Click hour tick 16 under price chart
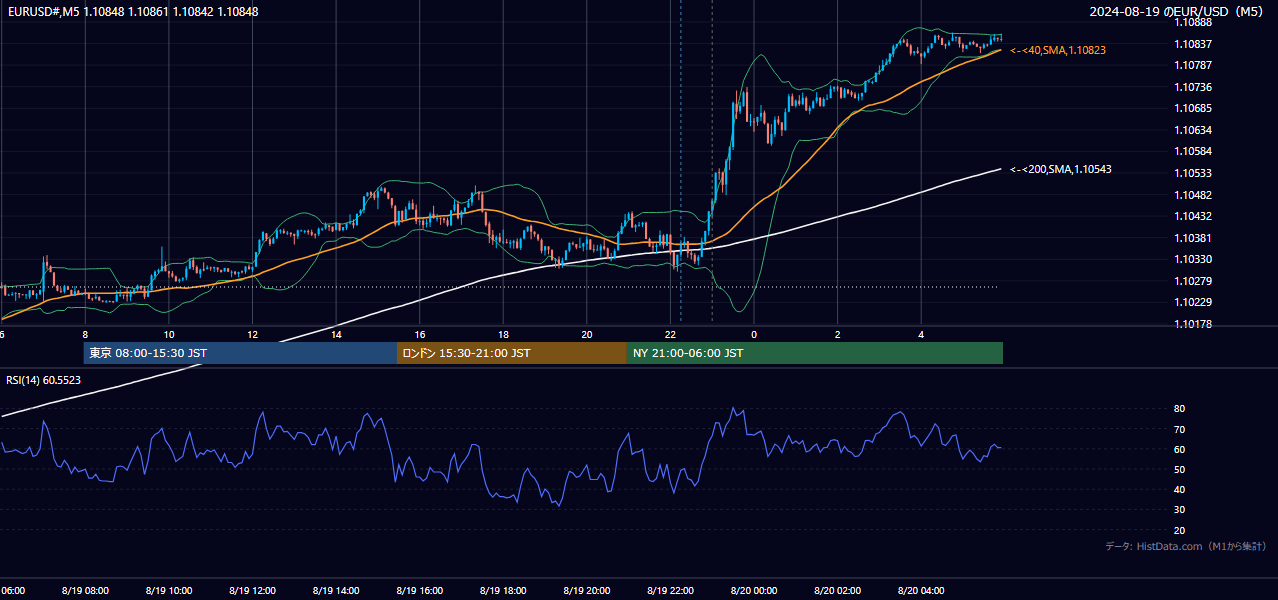1278x600 pixels. tap(420, 335)
